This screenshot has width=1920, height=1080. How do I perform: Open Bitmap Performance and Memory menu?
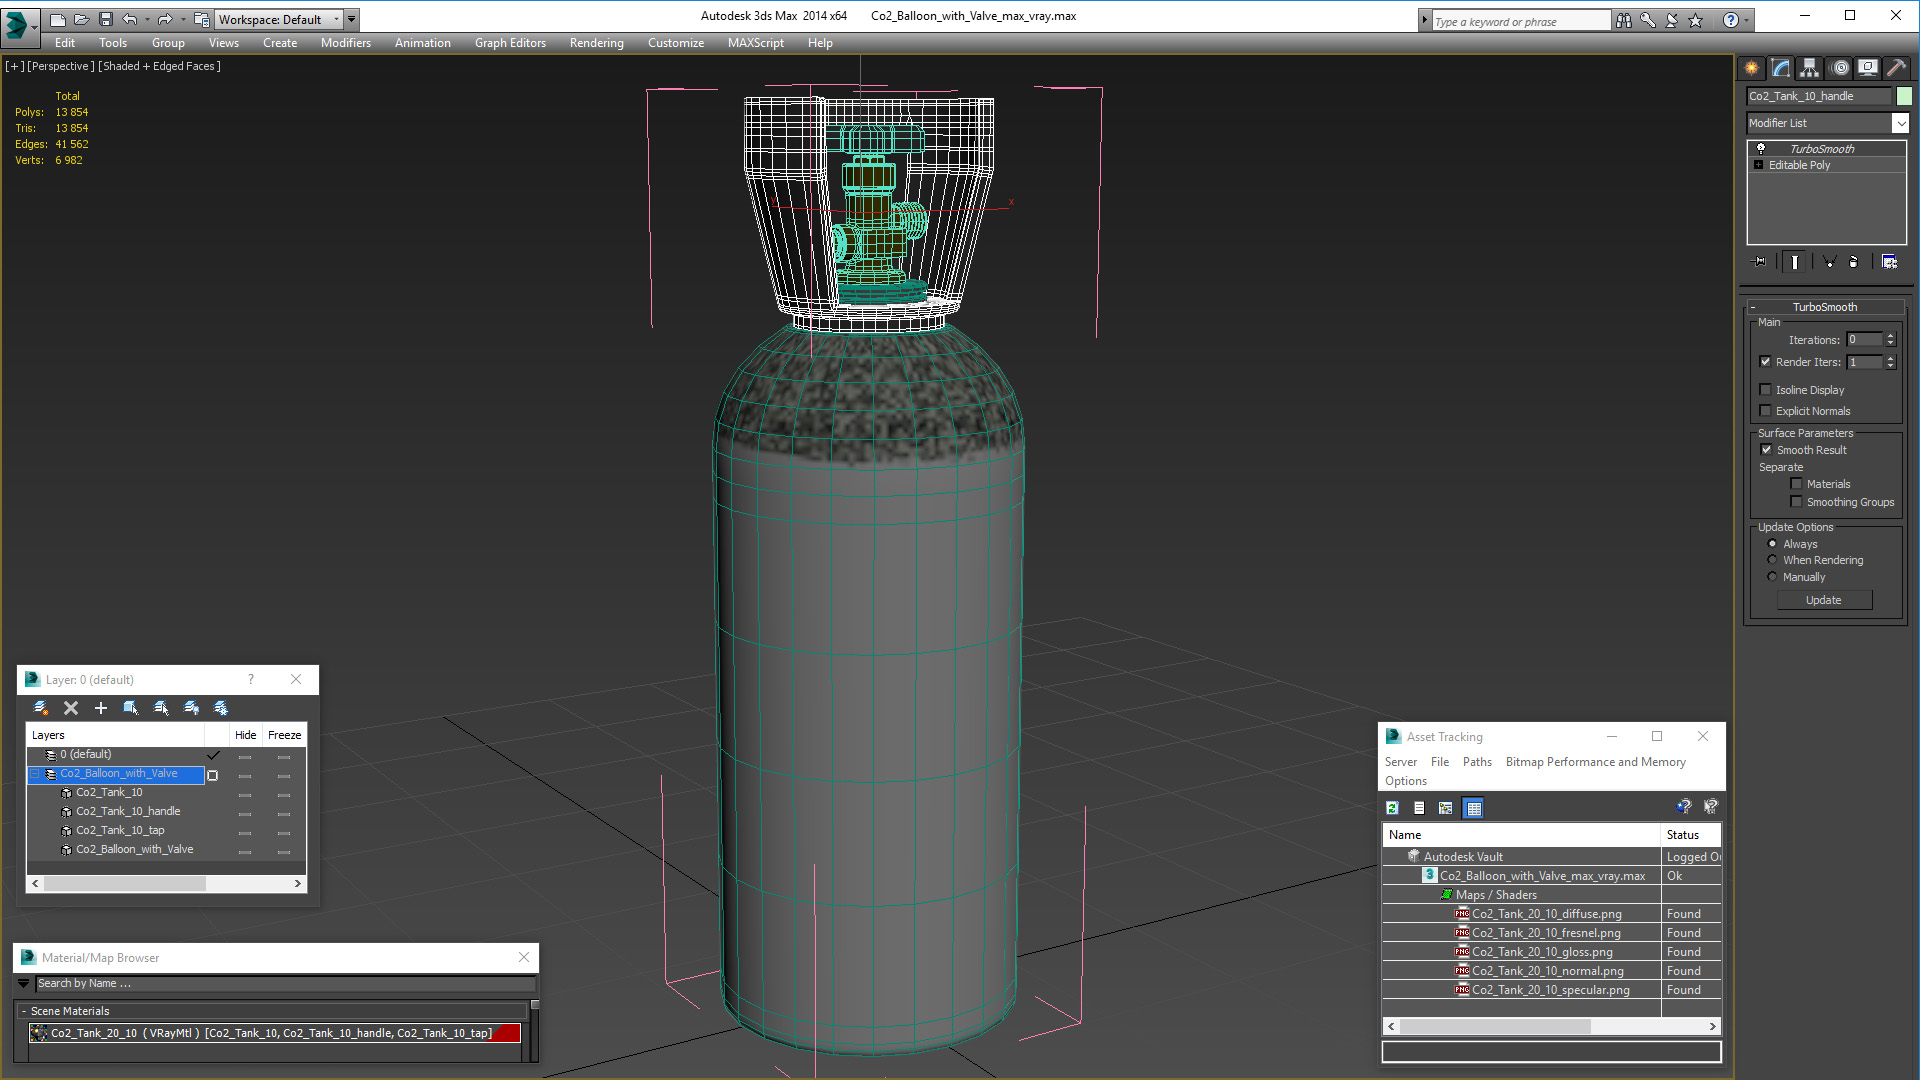(x=1595, y=762)
